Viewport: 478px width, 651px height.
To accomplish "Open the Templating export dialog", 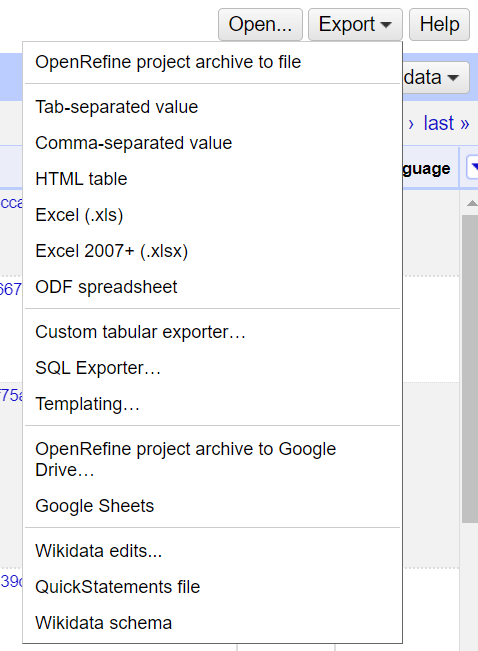I will (x=212, y=404).
